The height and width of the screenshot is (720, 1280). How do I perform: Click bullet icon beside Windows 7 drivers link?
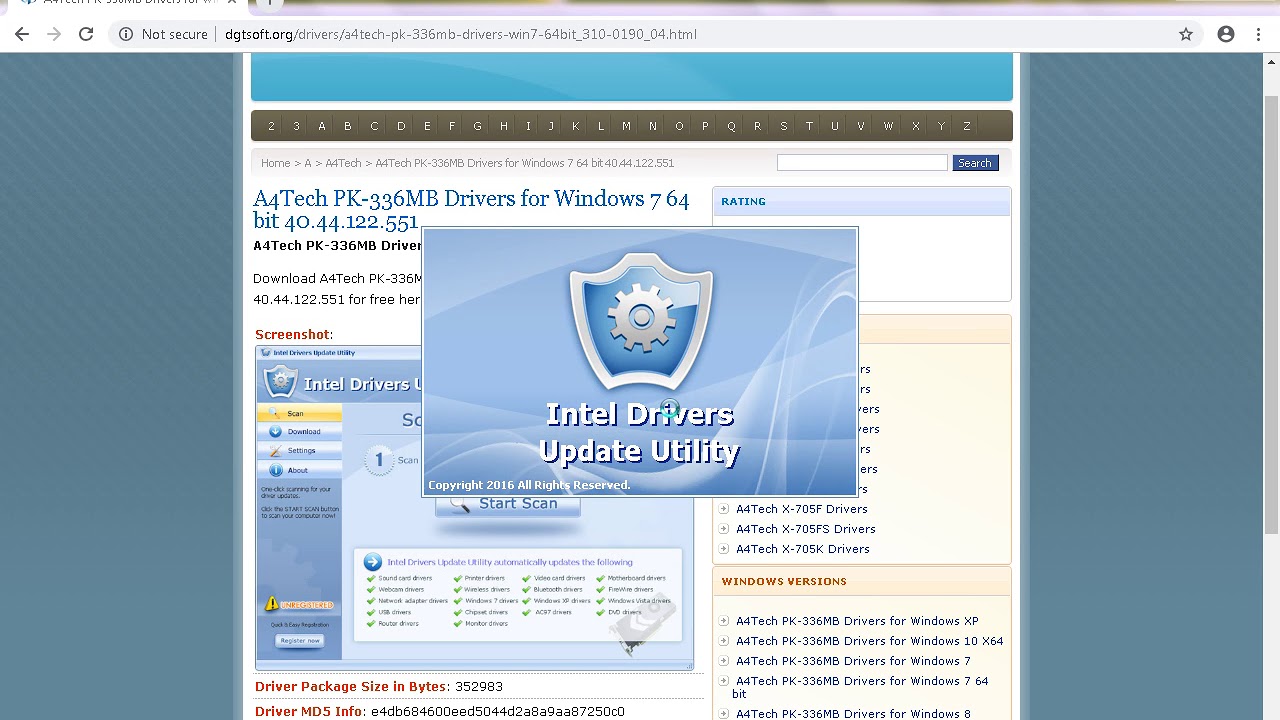point(724,661)
